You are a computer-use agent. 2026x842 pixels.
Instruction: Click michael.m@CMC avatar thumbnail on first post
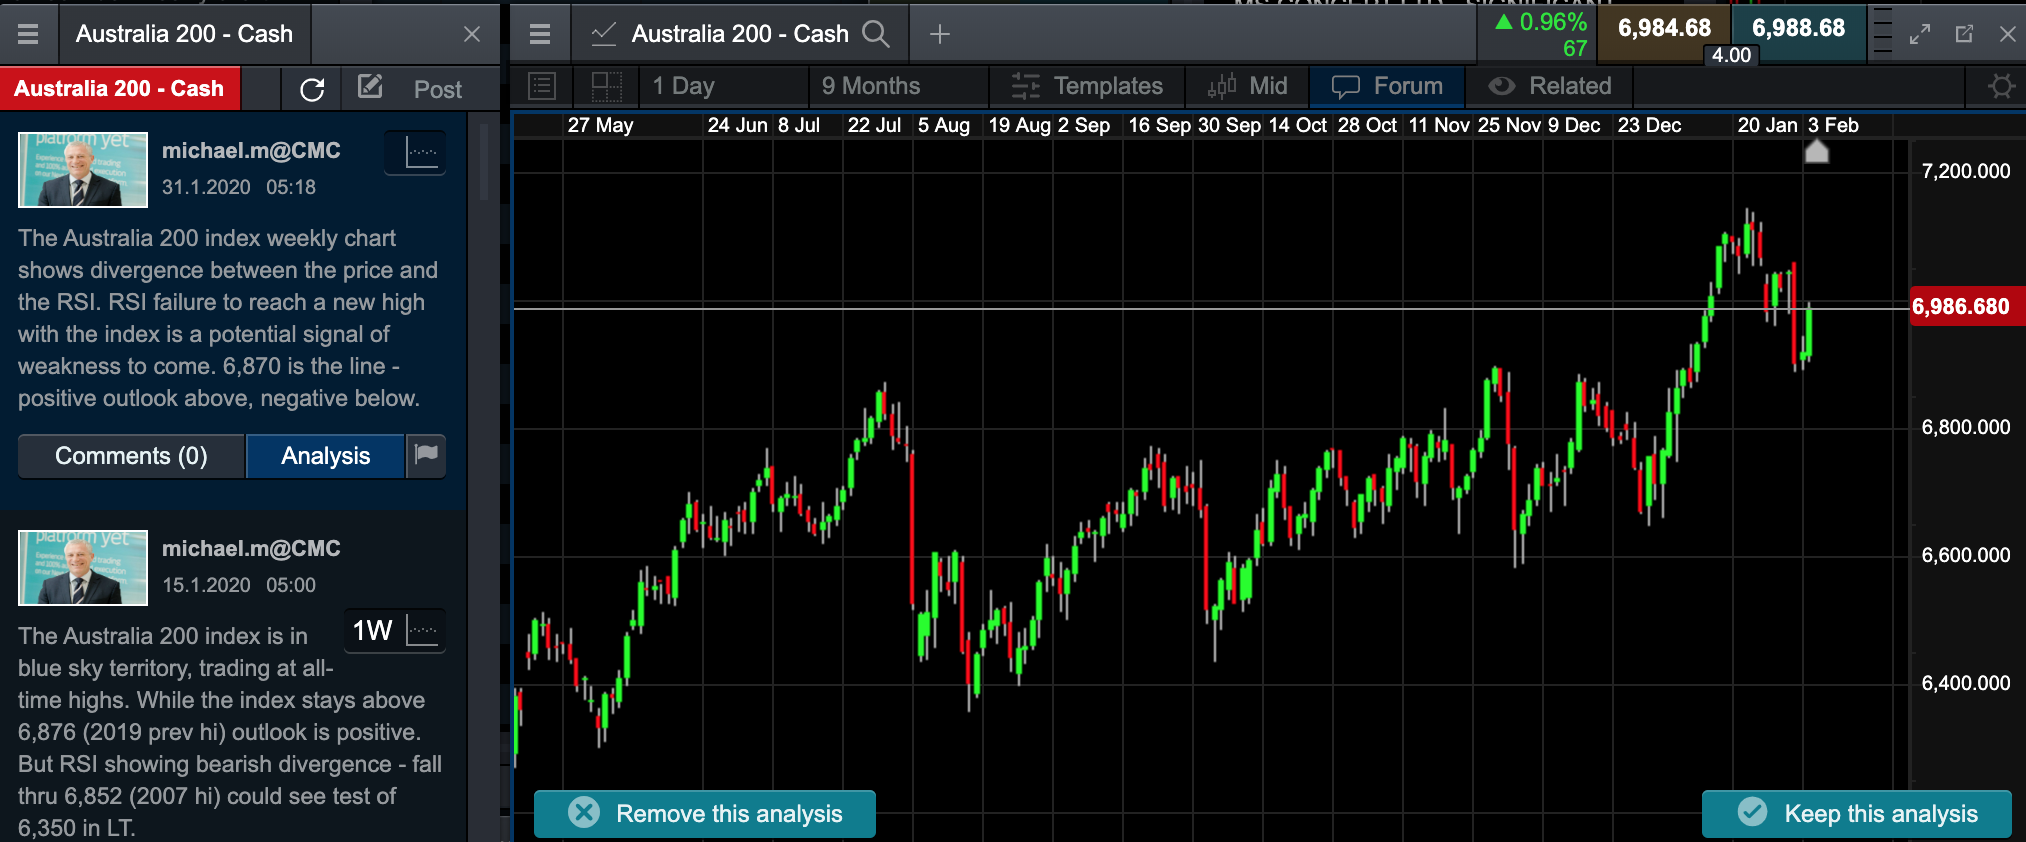pyautogui.click(x=83, y=170)
